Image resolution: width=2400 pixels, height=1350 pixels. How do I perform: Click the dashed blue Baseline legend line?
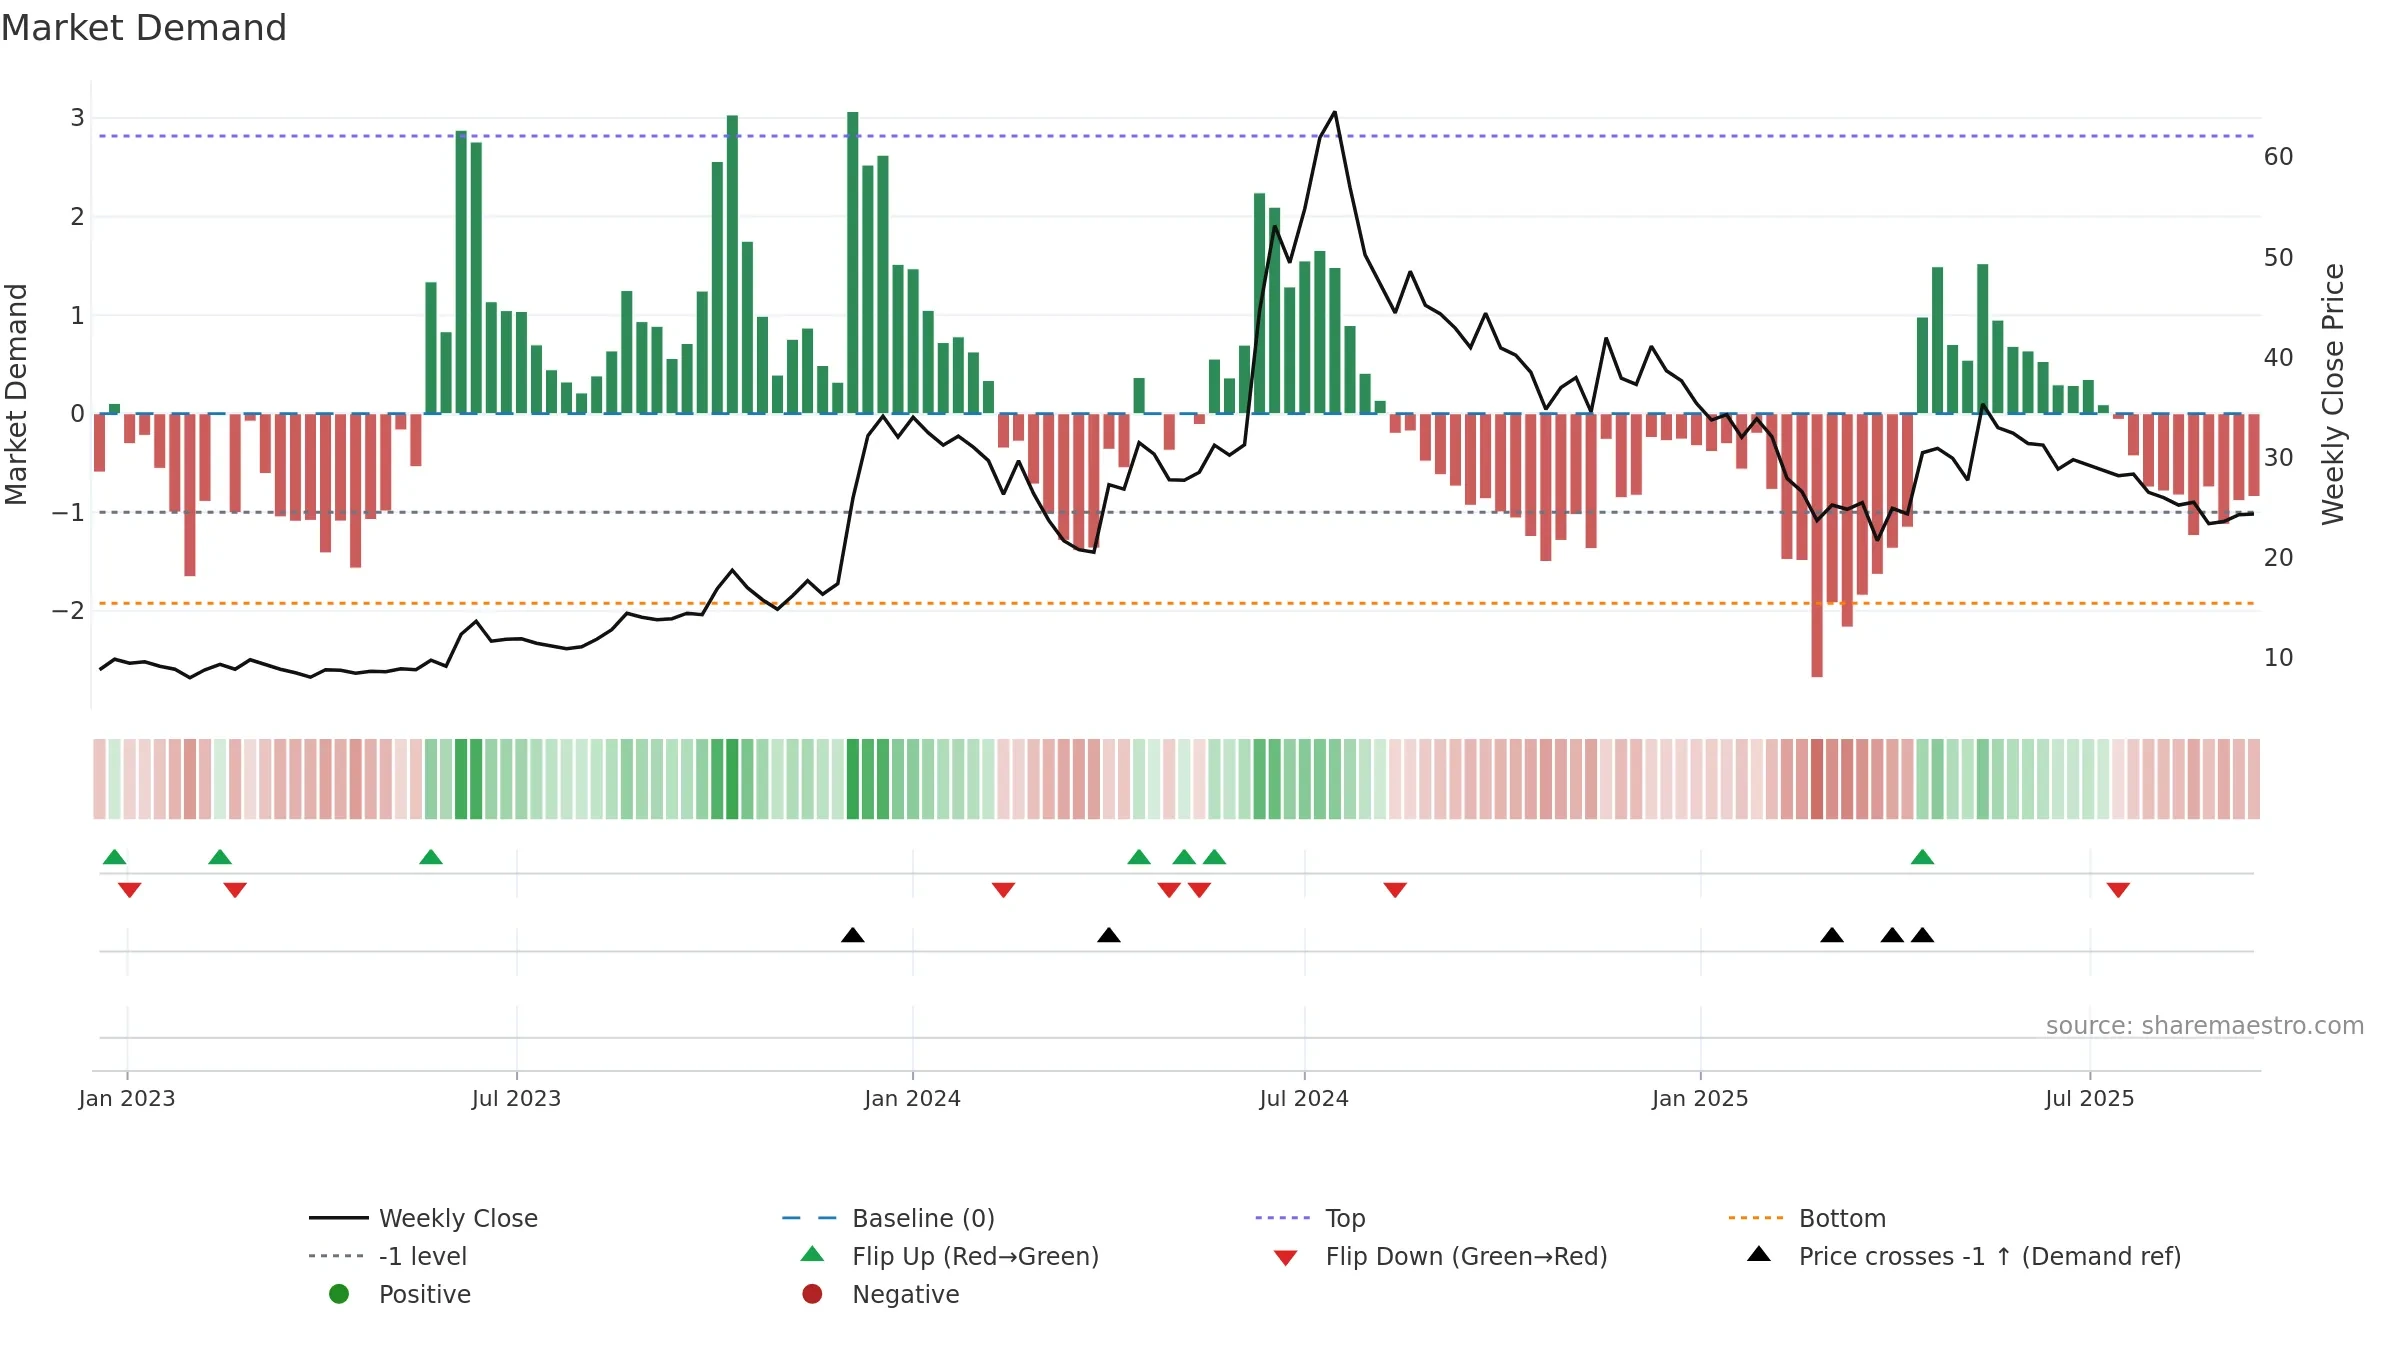810,1218
